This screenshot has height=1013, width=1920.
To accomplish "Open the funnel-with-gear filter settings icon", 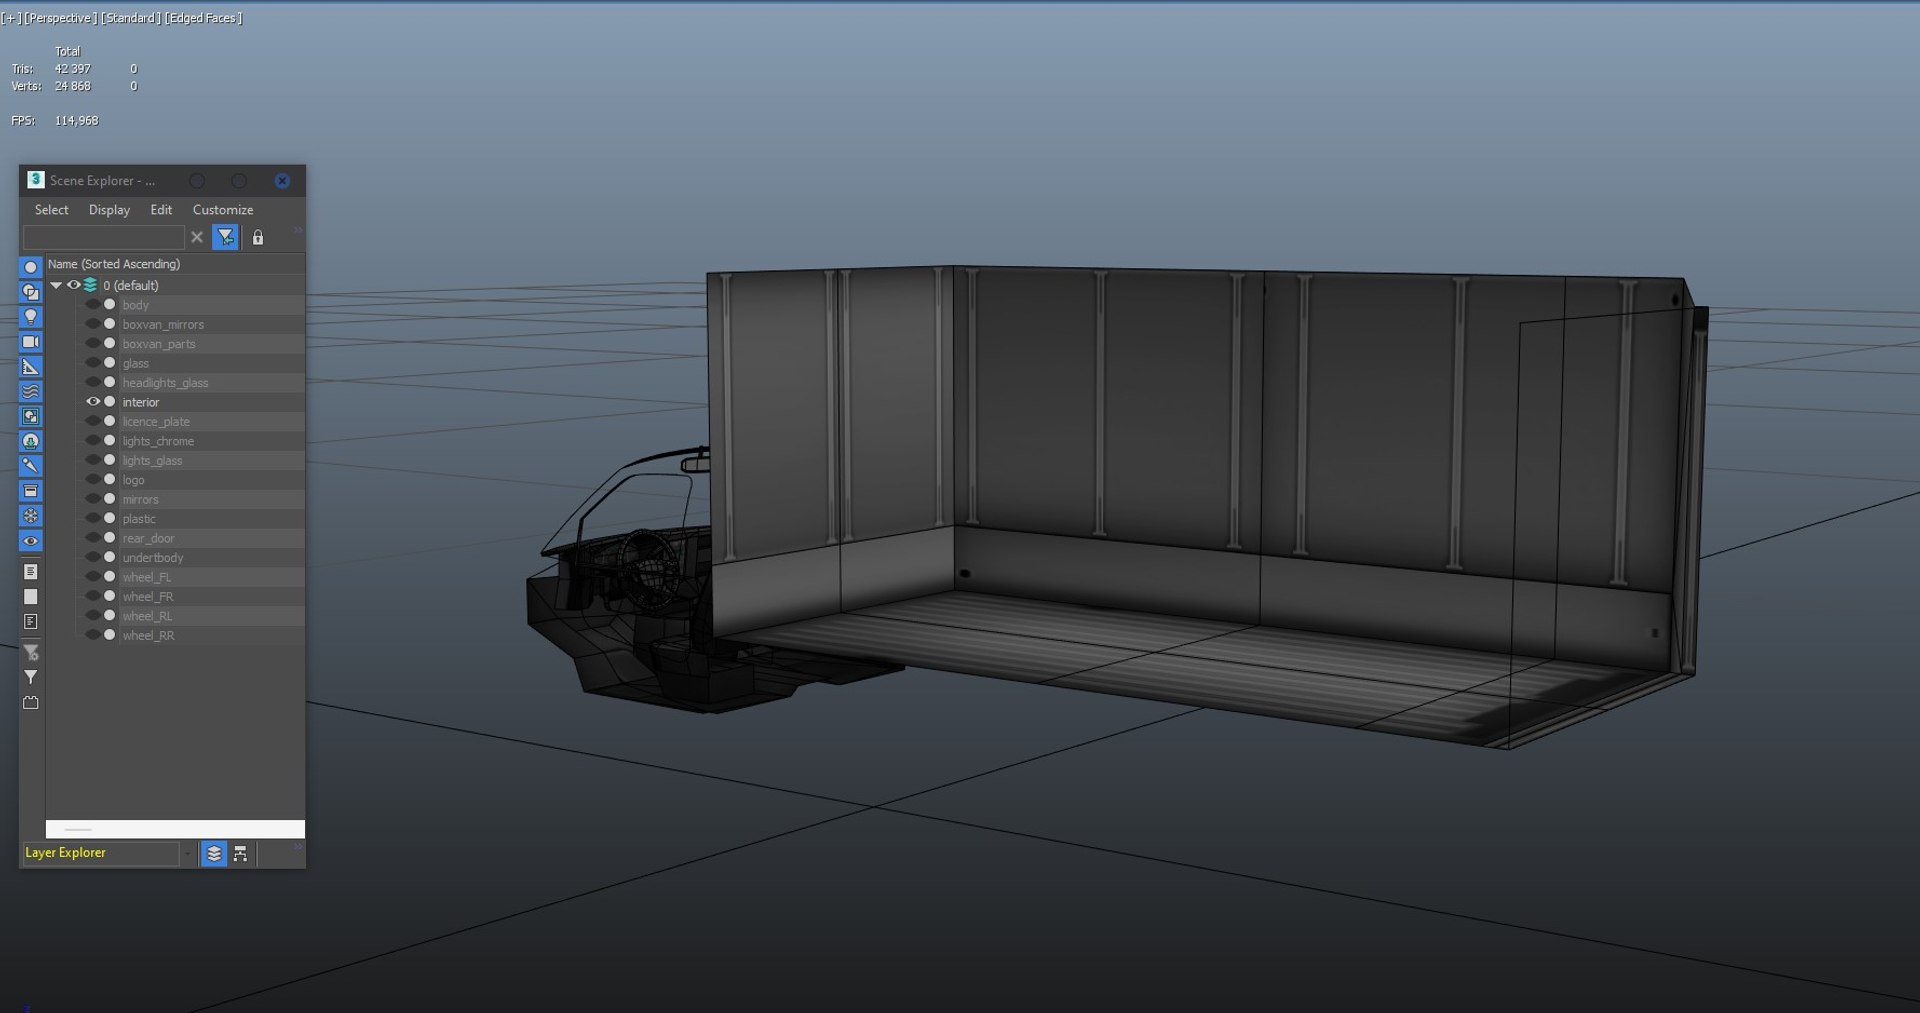I will (30, 653).
